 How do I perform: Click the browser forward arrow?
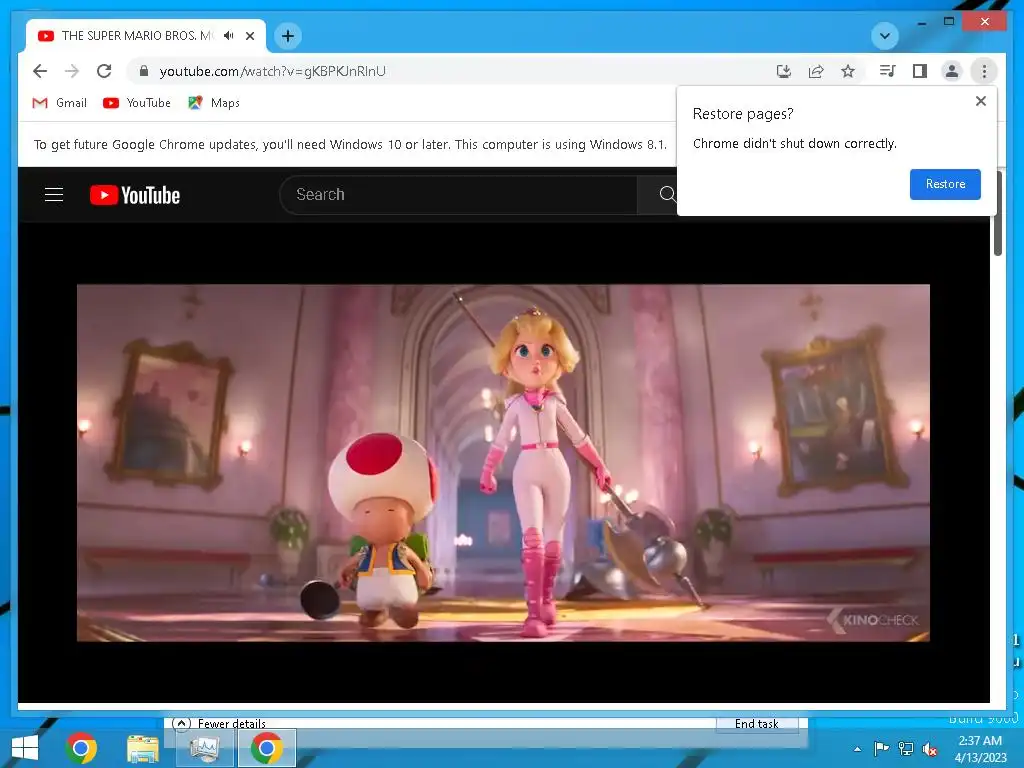(x=72, y=71)
